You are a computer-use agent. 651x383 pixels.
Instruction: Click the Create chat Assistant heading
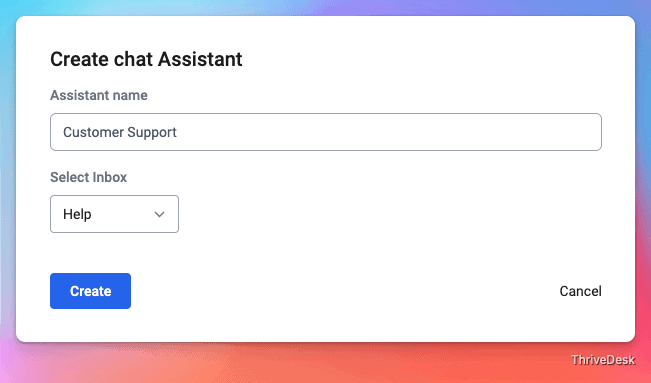coord(146,59)
